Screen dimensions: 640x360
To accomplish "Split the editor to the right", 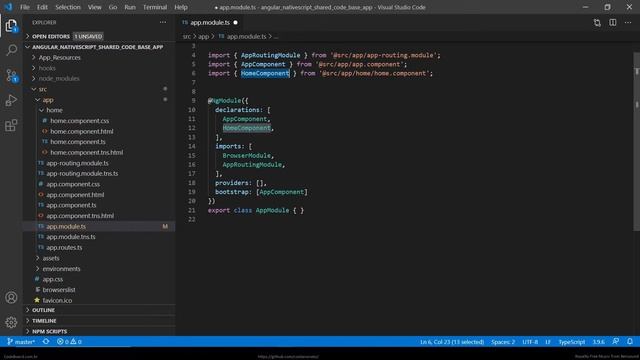I will point(613,22).
